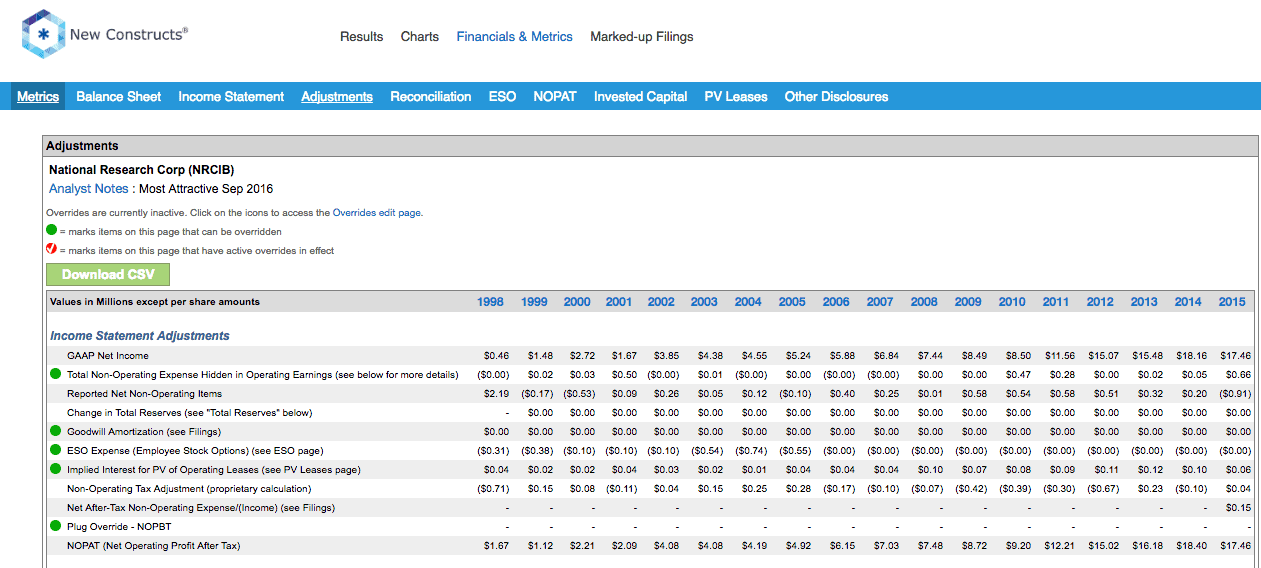Click the Adjustments panel header

[650, 146]
